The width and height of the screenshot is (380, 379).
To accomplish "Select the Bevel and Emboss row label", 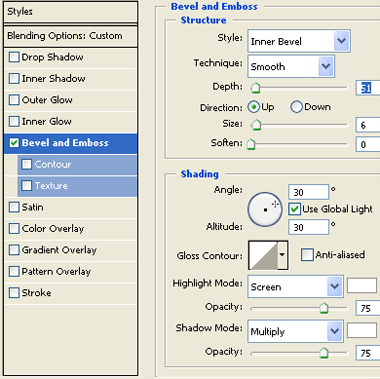I will pyautogui.click(x=65, y=143).
